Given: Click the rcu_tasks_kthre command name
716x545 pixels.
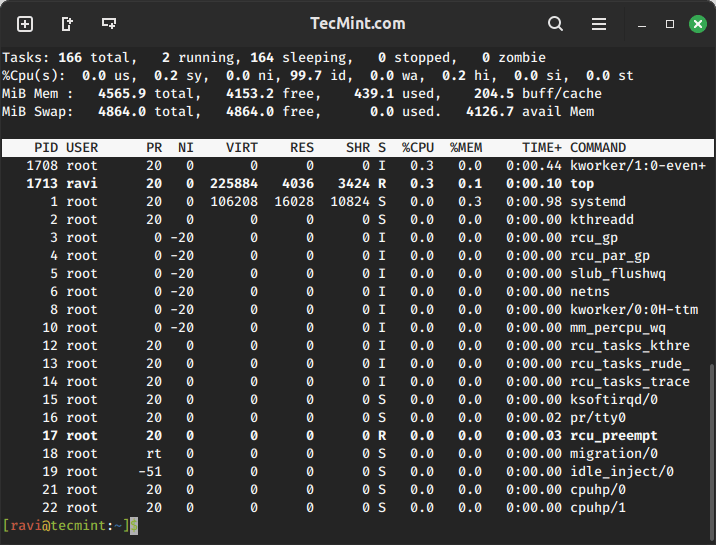Looking at the screenshot, I should [630, 346].
